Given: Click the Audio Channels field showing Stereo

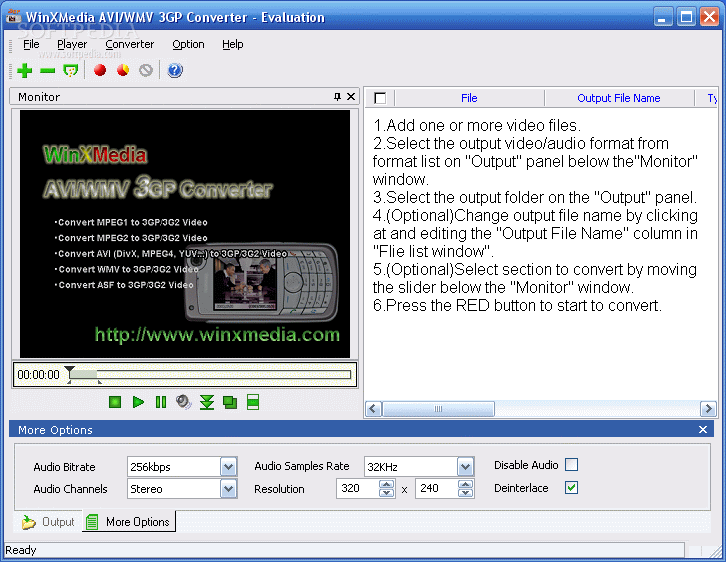Looking at the screenshot, I should [174, 489].
